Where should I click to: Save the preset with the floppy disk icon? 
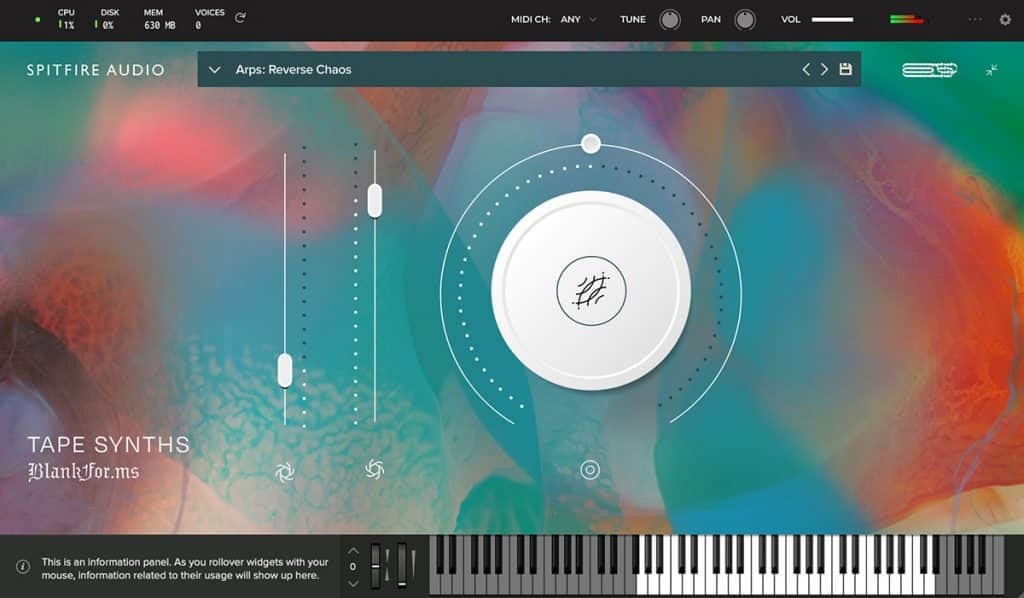point(845,69)
